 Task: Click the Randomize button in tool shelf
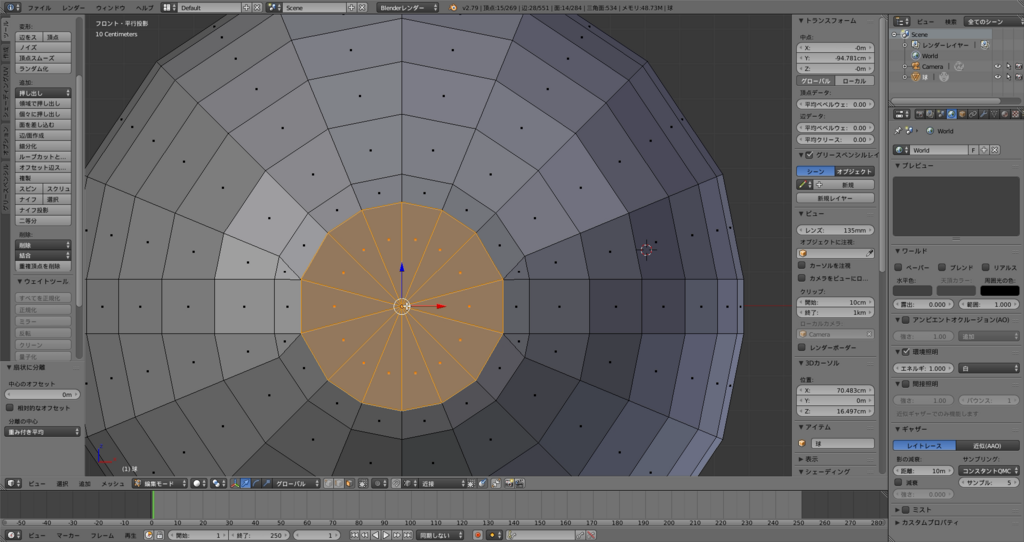pyautogui.click(x=43, y=69)
